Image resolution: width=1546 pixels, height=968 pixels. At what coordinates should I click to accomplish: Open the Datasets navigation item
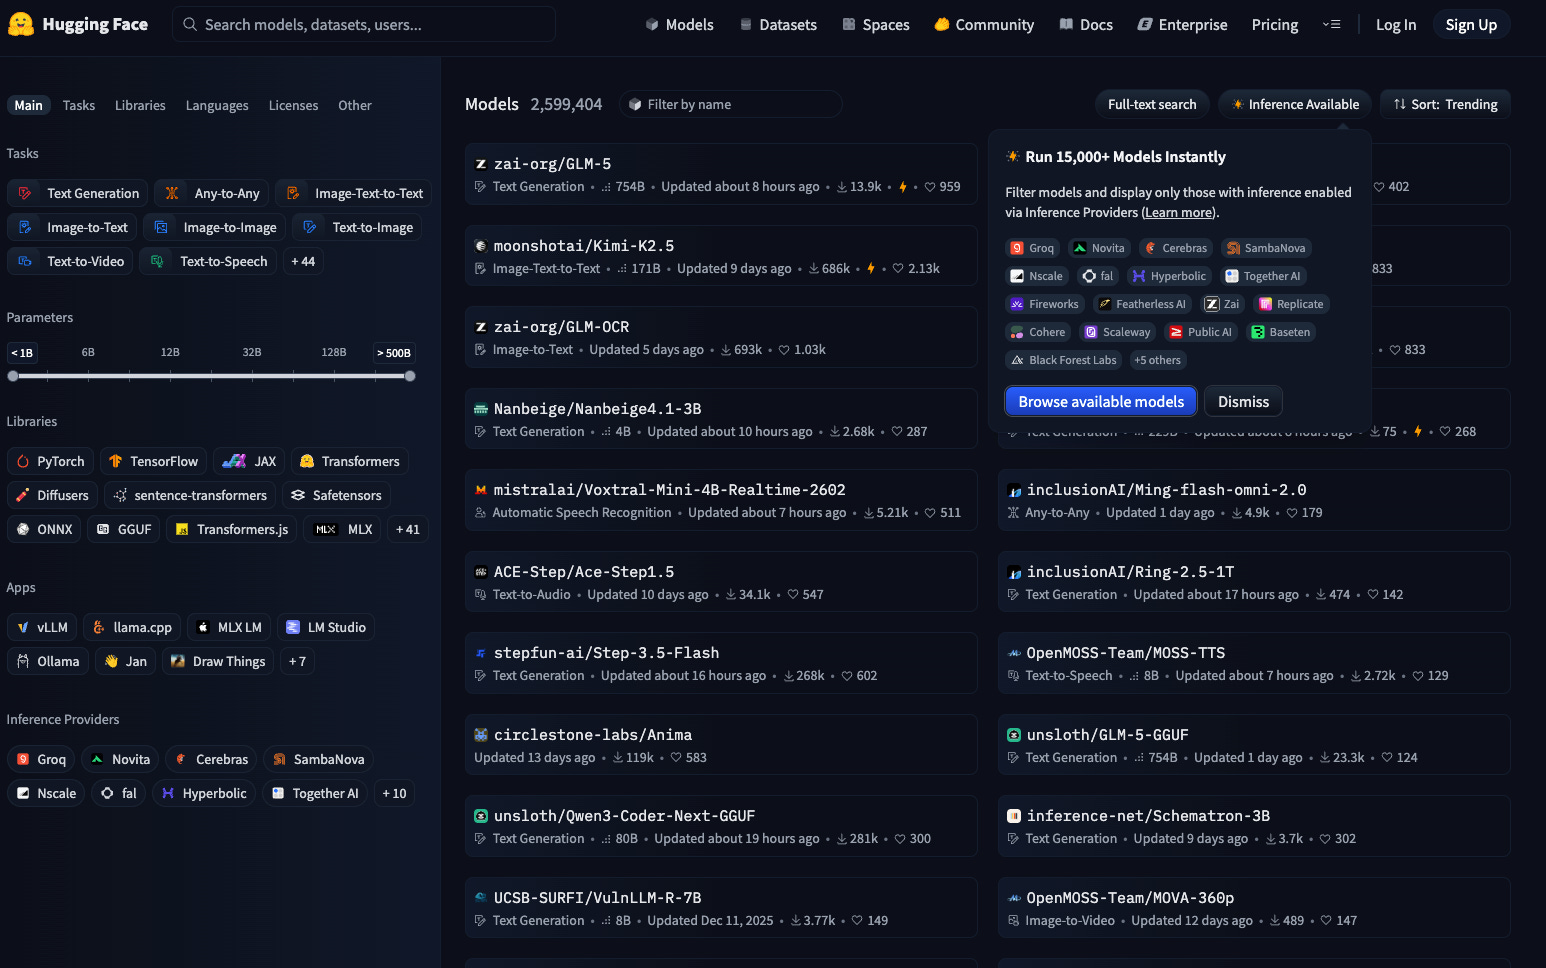point(778,24)
